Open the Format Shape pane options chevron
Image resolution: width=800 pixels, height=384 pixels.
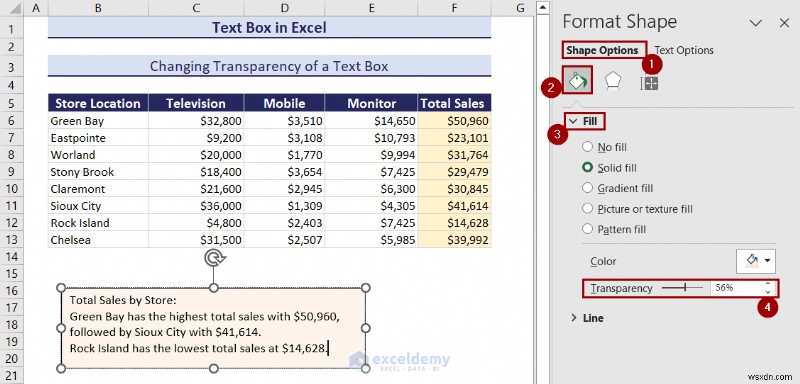point(756,22)
